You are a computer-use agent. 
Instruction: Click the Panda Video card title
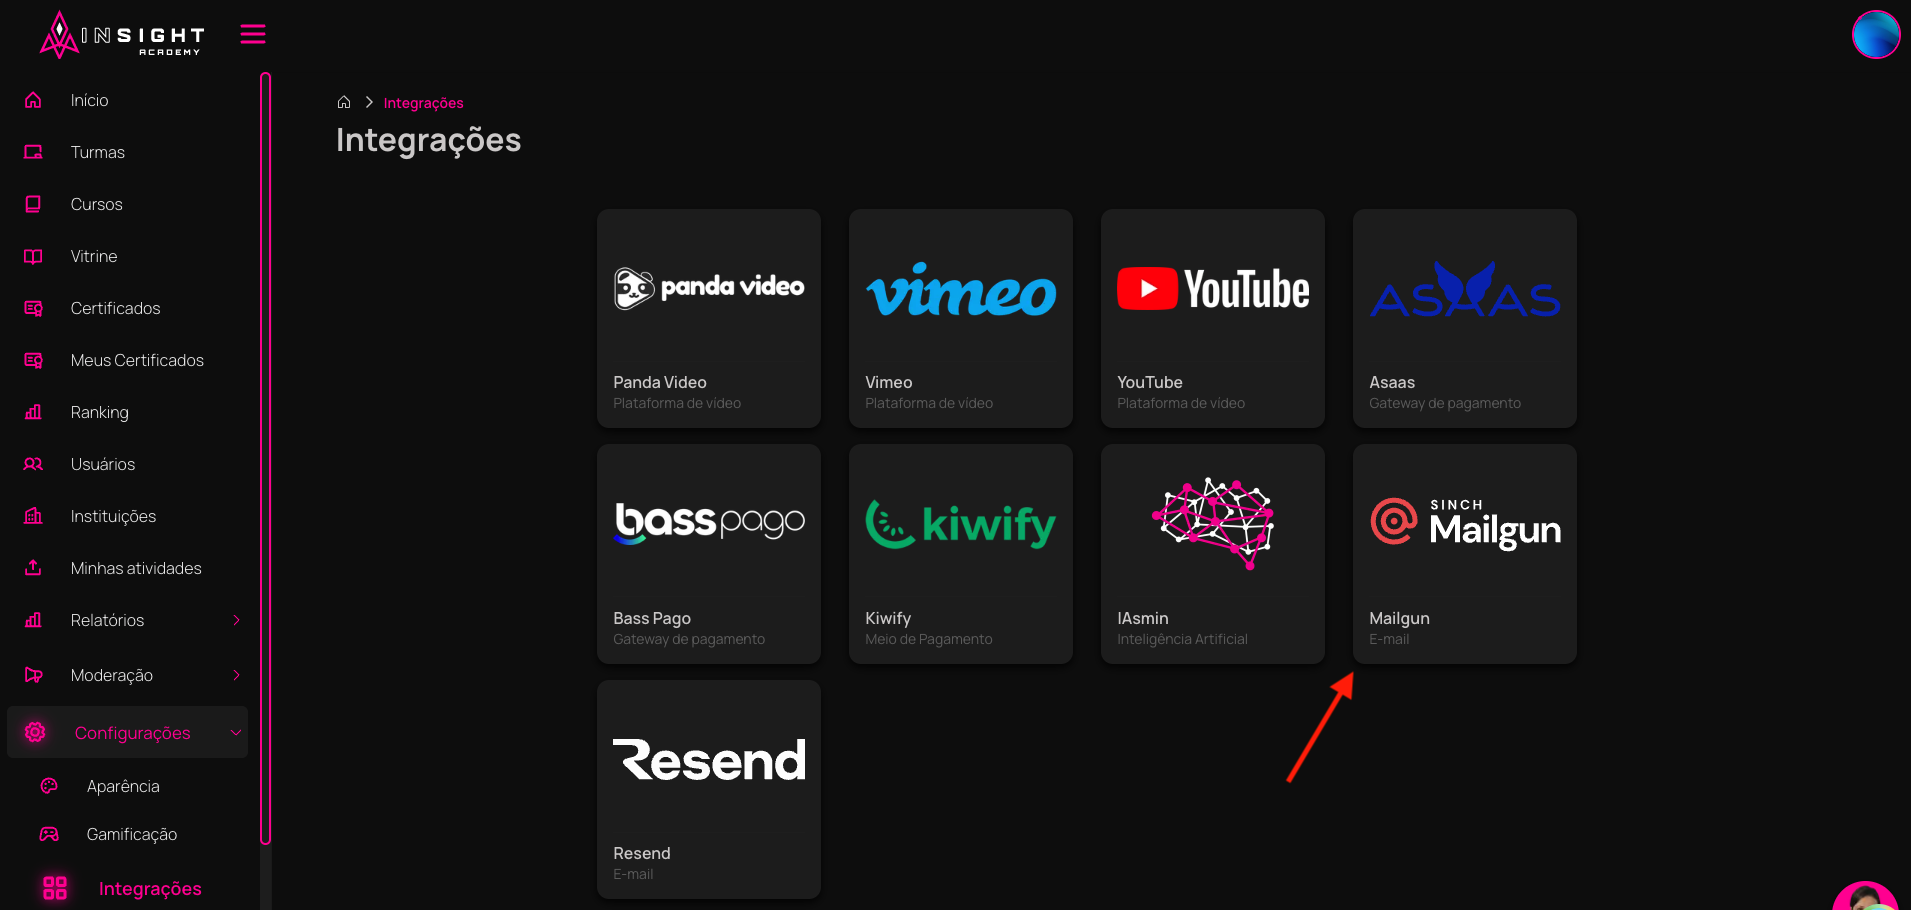660,382
